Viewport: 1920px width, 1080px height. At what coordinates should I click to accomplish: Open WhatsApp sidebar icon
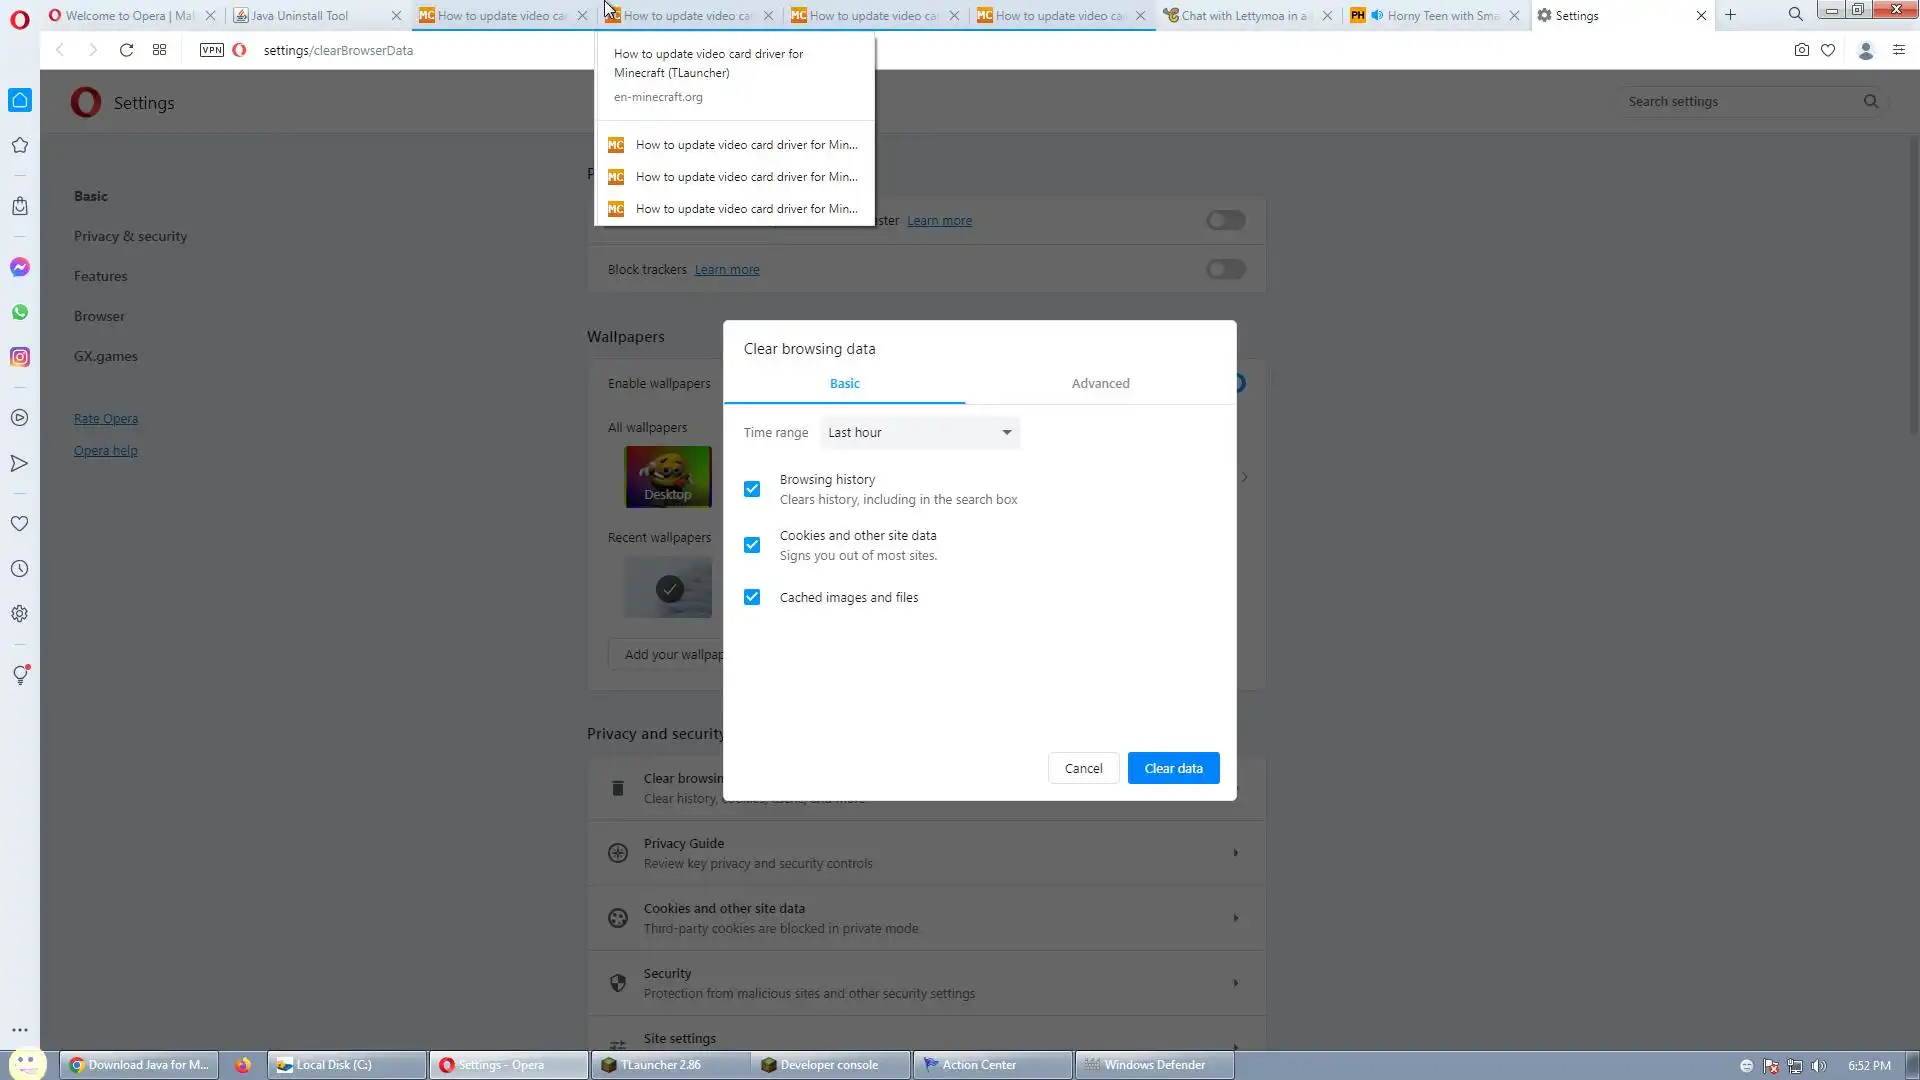[20, 312]
